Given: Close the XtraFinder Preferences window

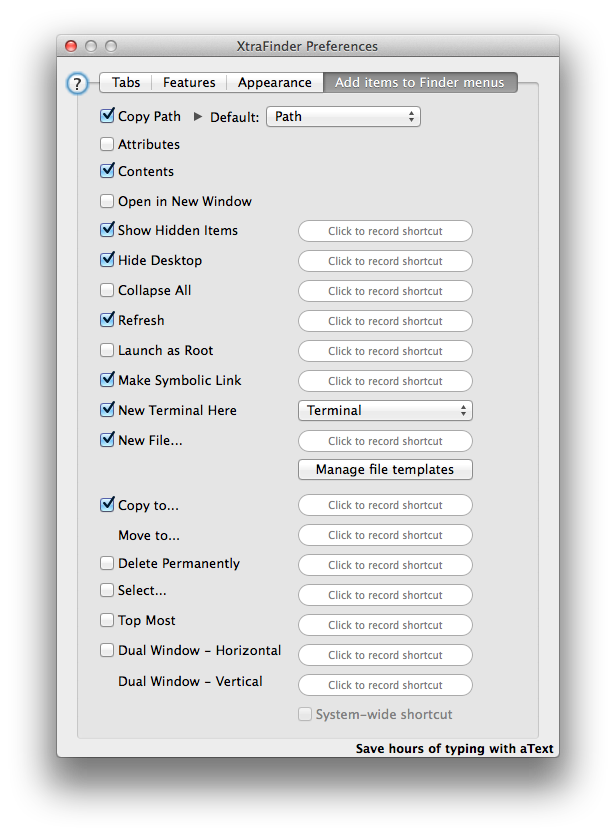Looking at the screenshot, I should coord(71,46).
